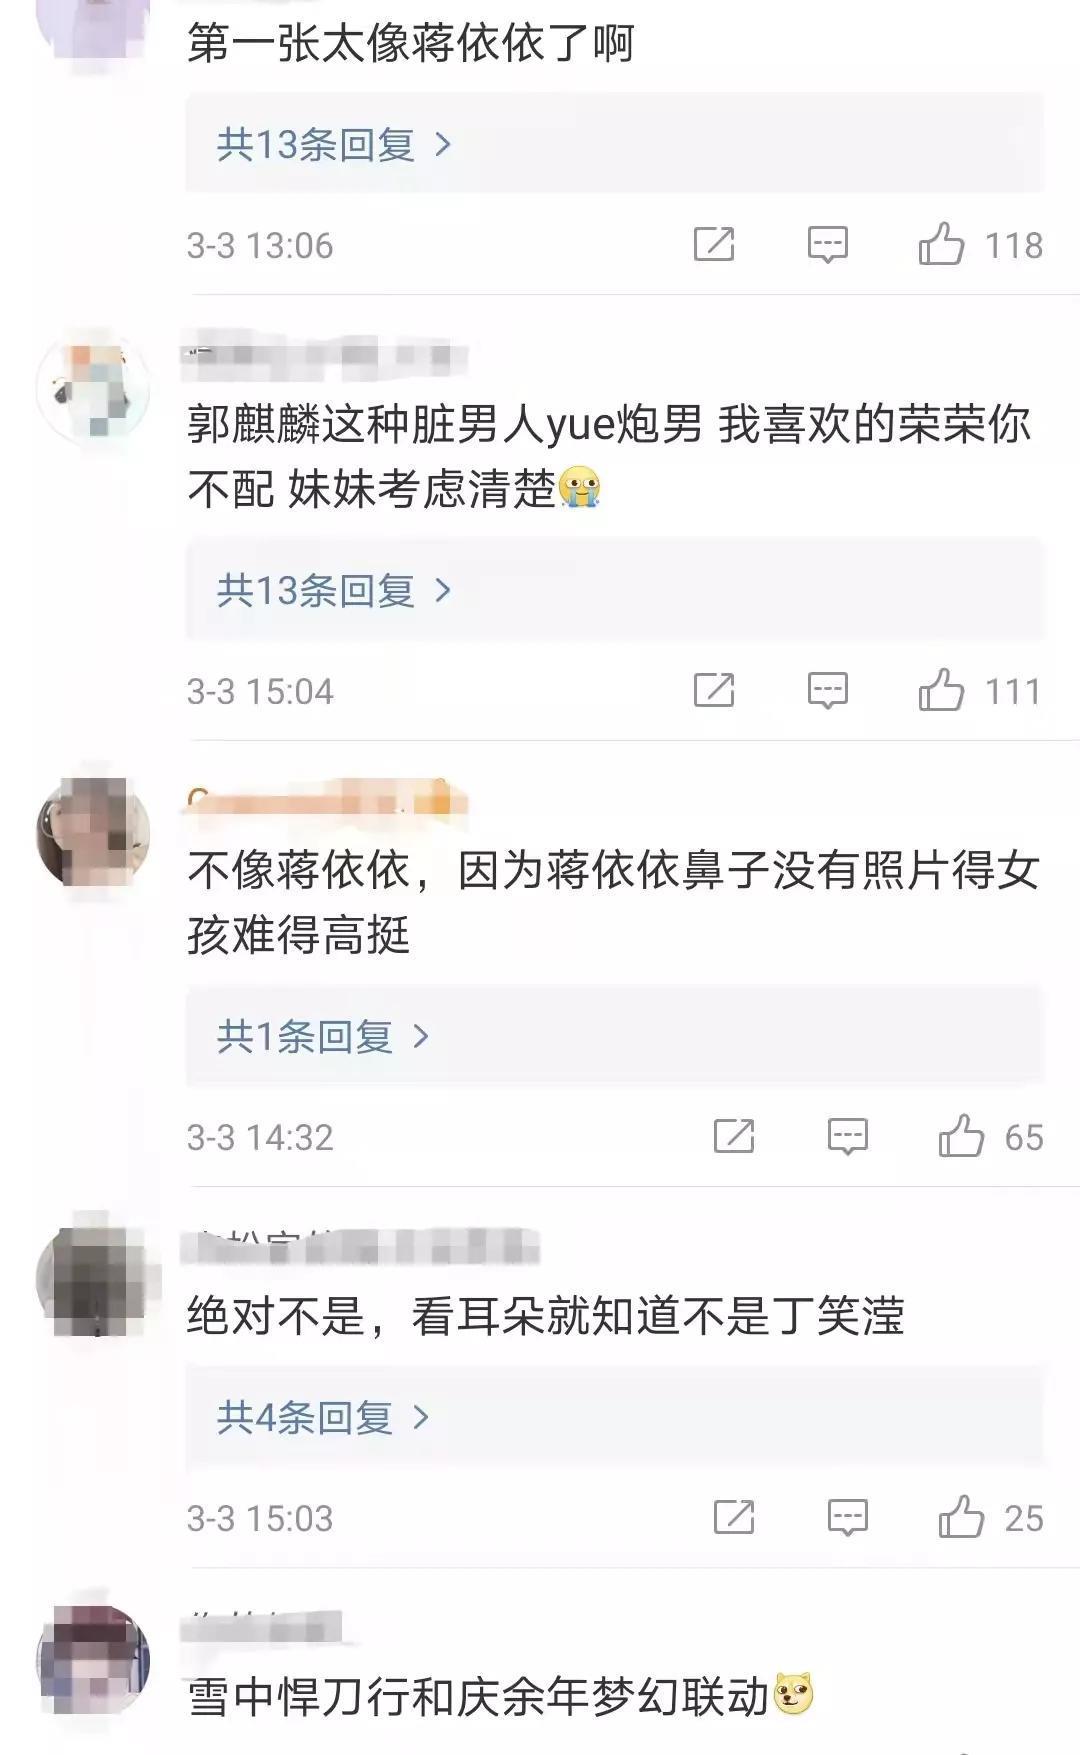Like the comment with 65 likes
This screenshot has height=1755, width=1080.
click(961, 1136)
